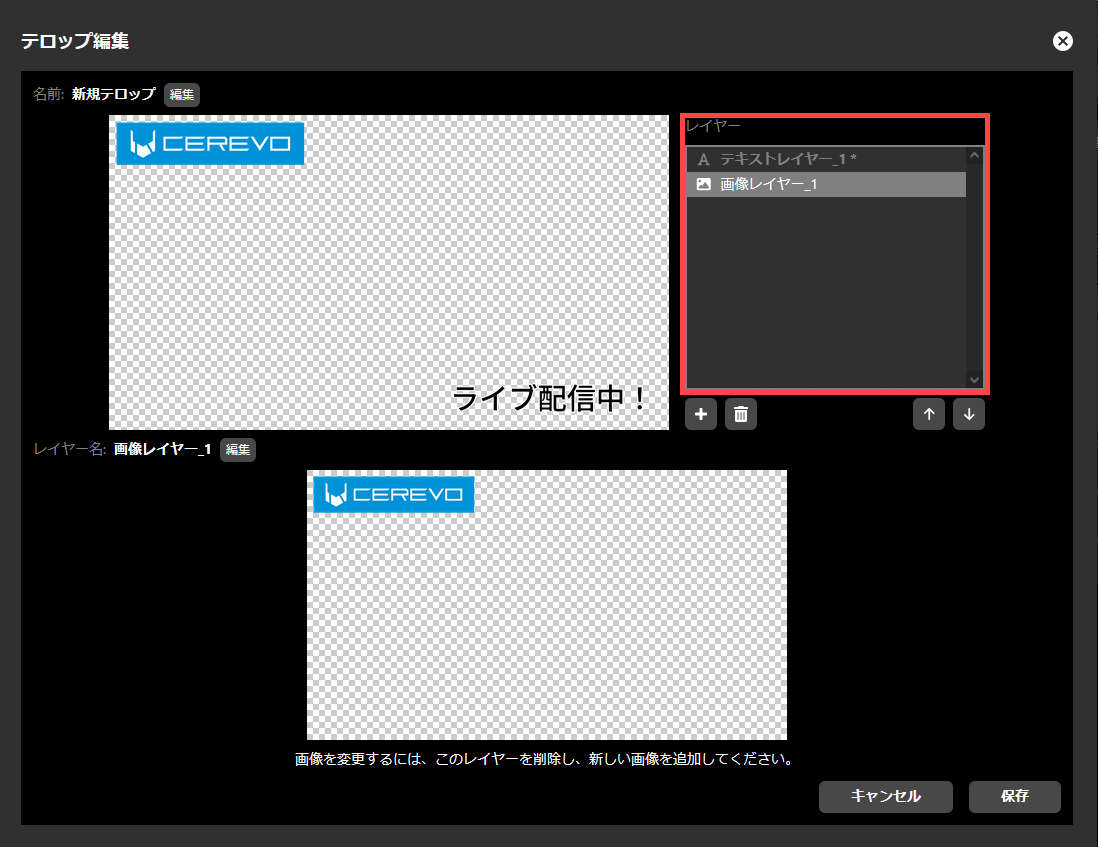Edit the layer name 画像レイヤー_1
This screenshot has width=1098, height=847.
pyautogui.click(x=237, y=449)
